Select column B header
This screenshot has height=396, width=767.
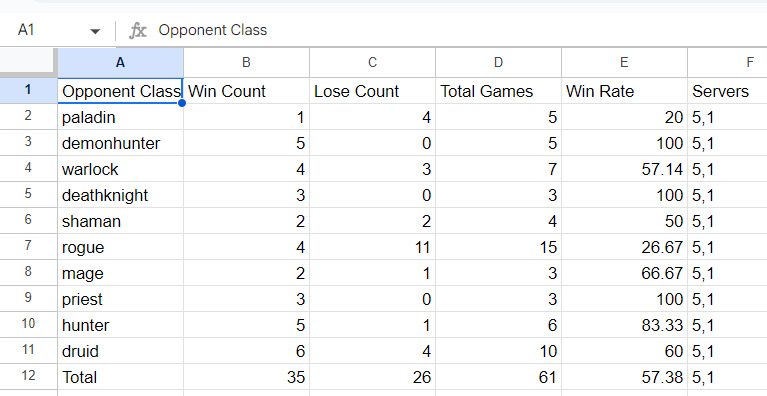tap(247, 63)
